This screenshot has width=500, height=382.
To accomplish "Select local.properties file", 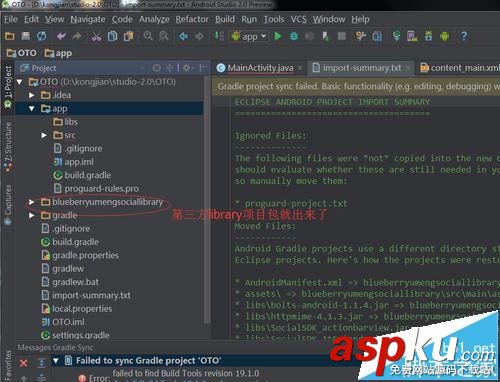I will point(77,309).
